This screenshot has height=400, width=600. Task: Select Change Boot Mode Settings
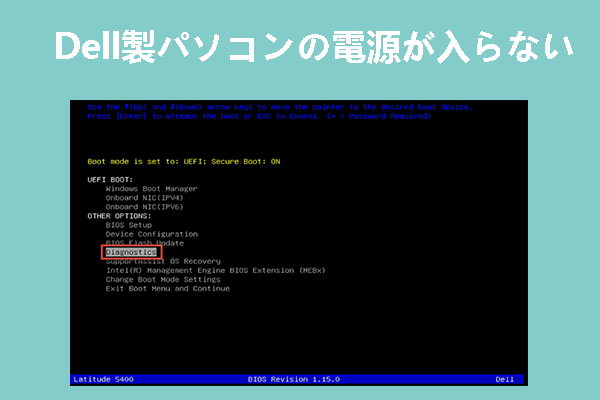(163, 280)
